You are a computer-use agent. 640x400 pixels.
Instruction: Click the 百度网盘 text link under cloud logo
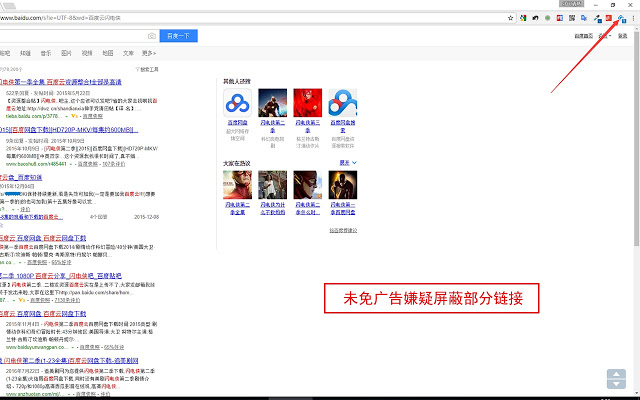[x=238, y=122]
